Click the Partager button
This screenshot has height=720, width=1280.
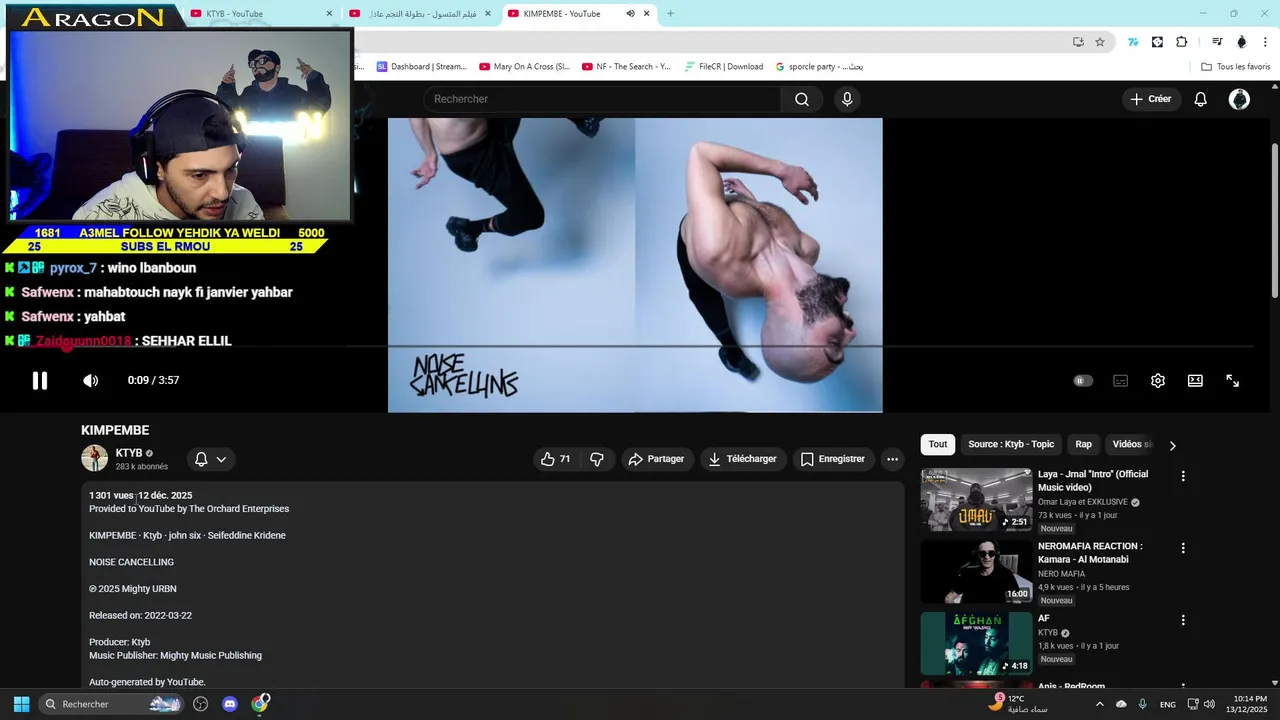(x=656, y=459)
